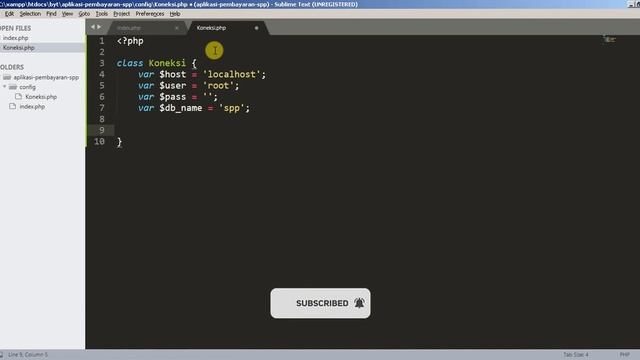
Task: Open the PHP syntax selector in status bar
Action: 624,355
